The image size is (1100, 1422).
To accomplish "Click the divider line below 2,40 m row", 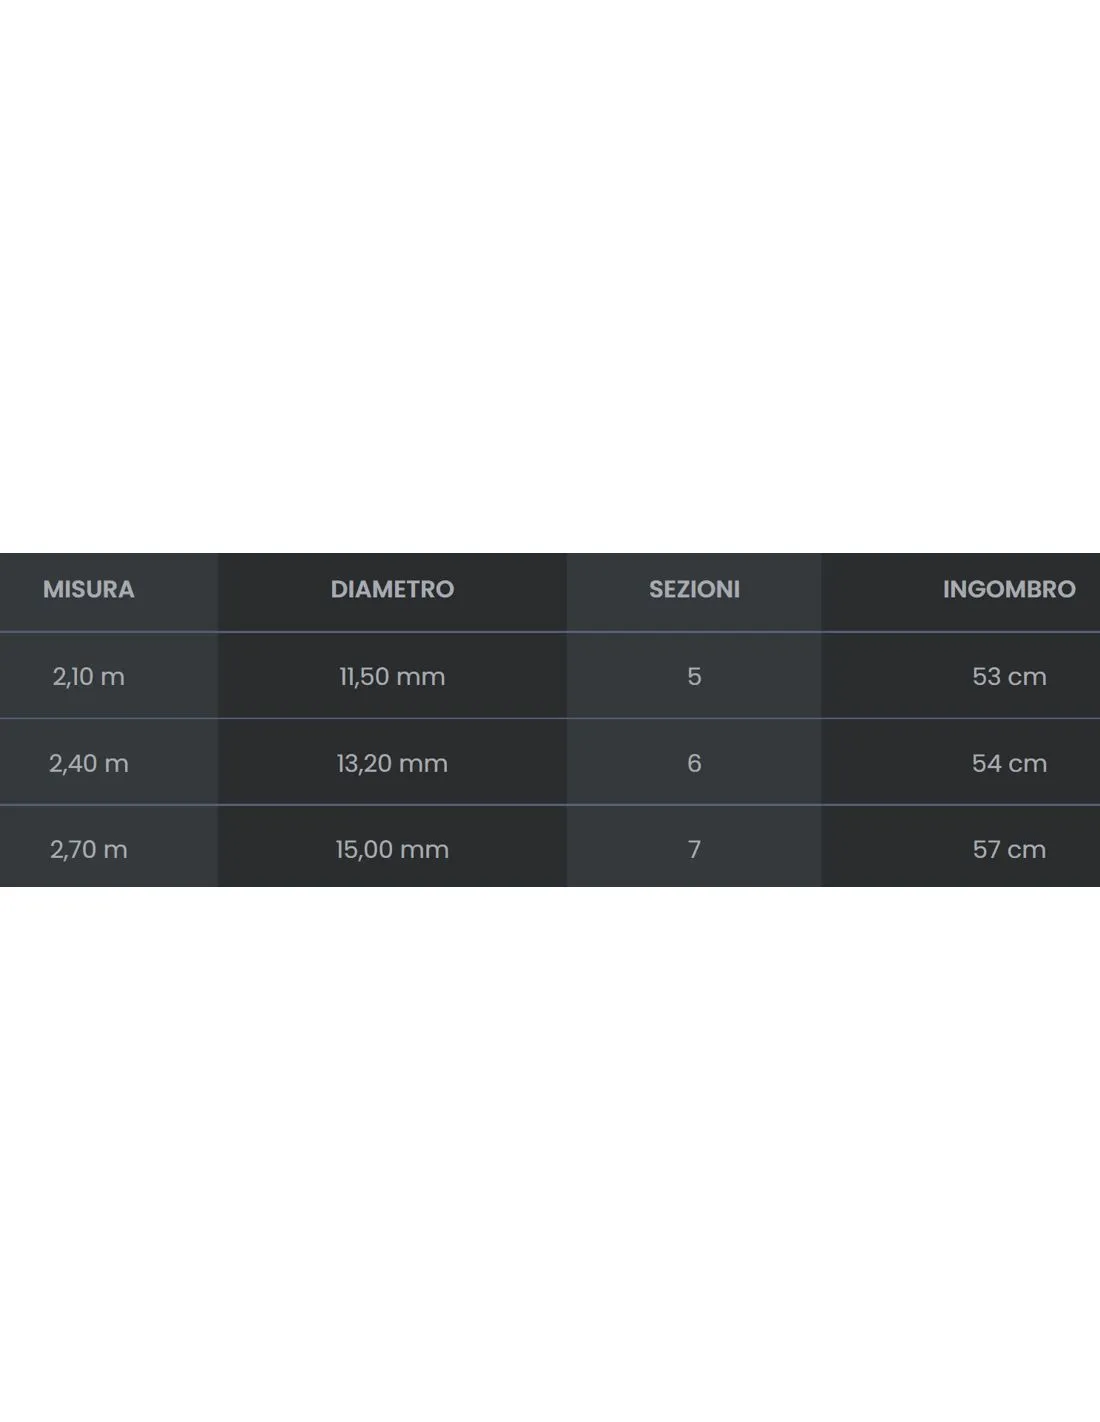I will (x=550, y=804).
